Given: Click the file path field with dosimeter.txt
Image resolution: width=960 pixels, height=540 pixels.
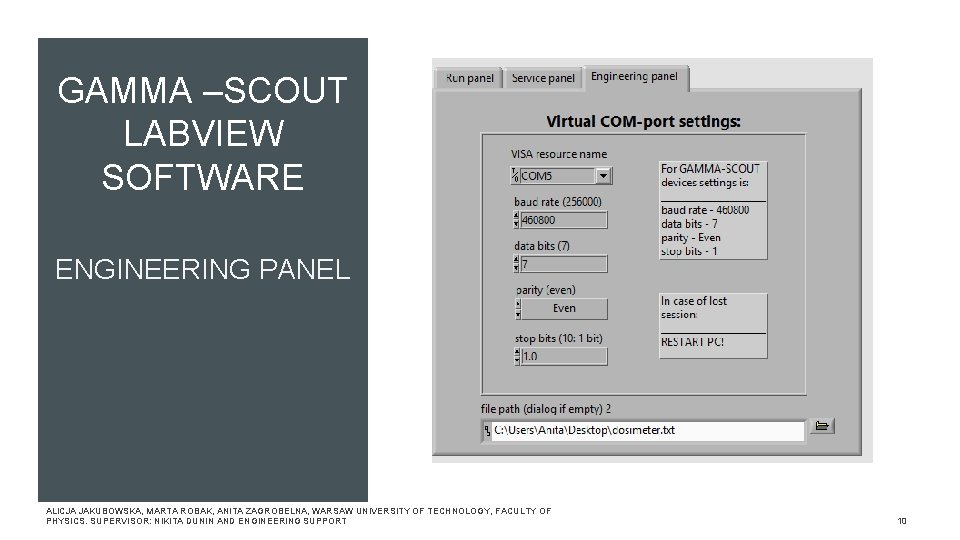Looking at the screenshot, I should pyautogui.click(x=648, y=430).
